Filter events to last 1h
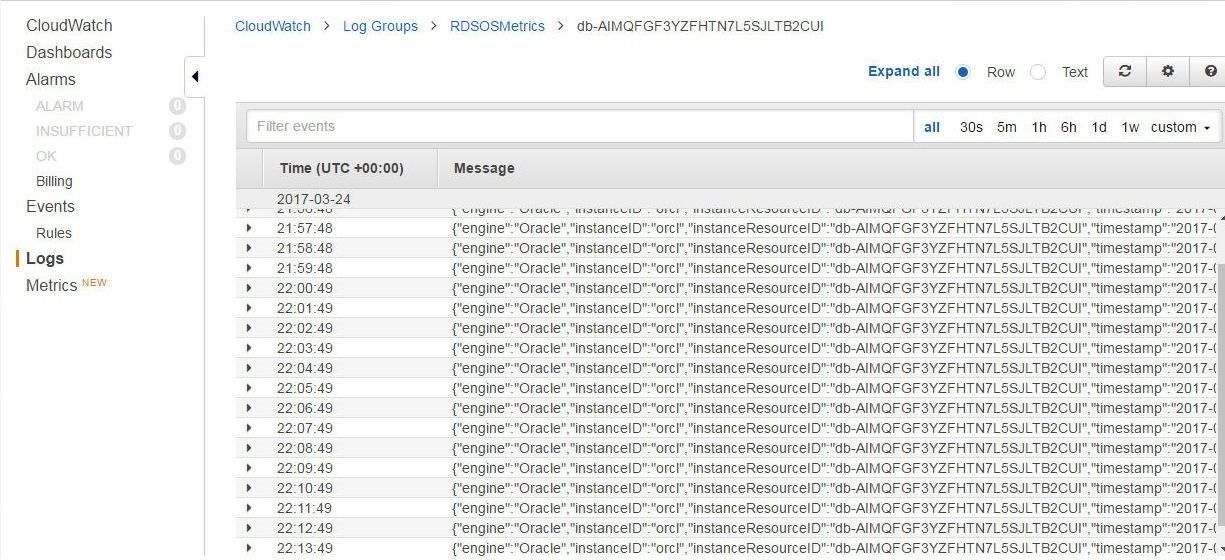Viewport: 1225px width, 560px height. pos(1039,127)
